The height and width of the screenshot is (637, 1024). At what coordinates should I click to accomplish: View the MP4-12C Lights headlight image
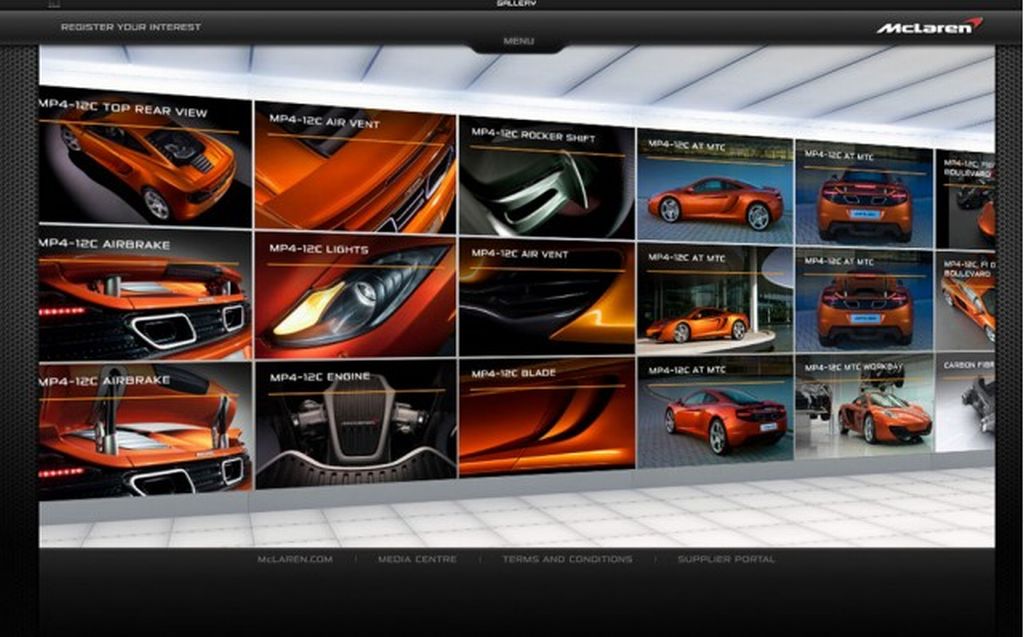(355, 295)
